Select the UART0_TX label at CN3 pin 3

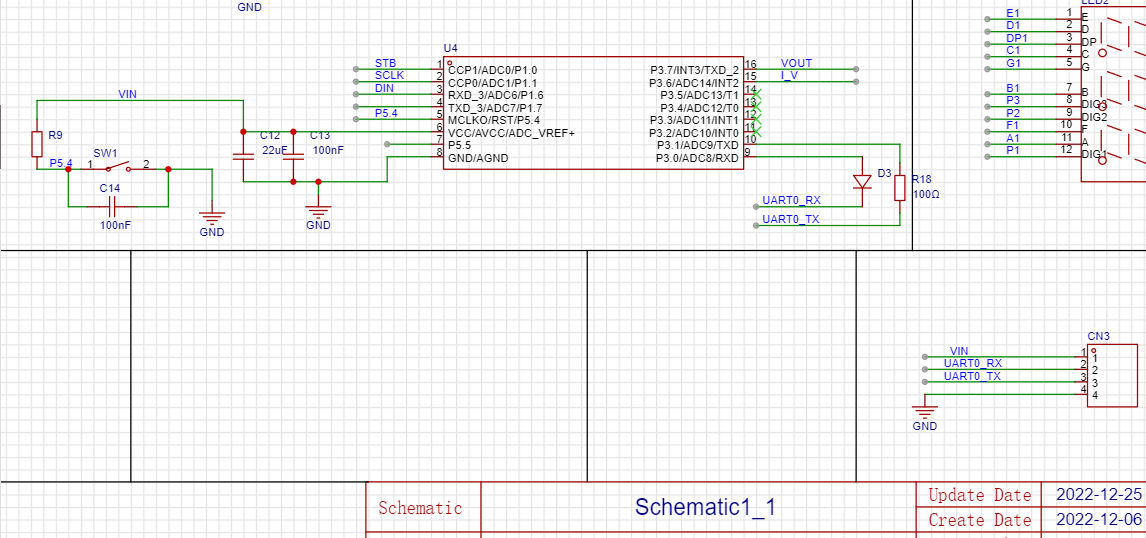click(x=972, y=376)
